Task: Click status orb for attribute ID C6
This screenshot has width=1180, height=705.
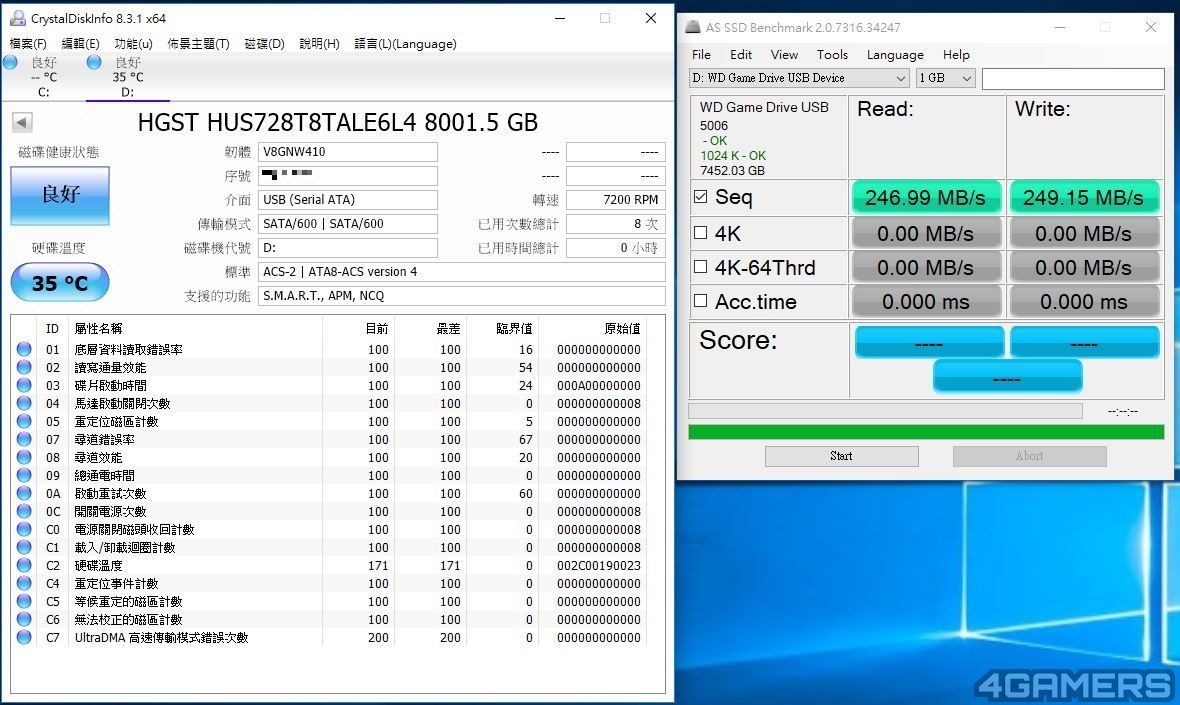Action: pyautogui.click(x=24, y=619)
